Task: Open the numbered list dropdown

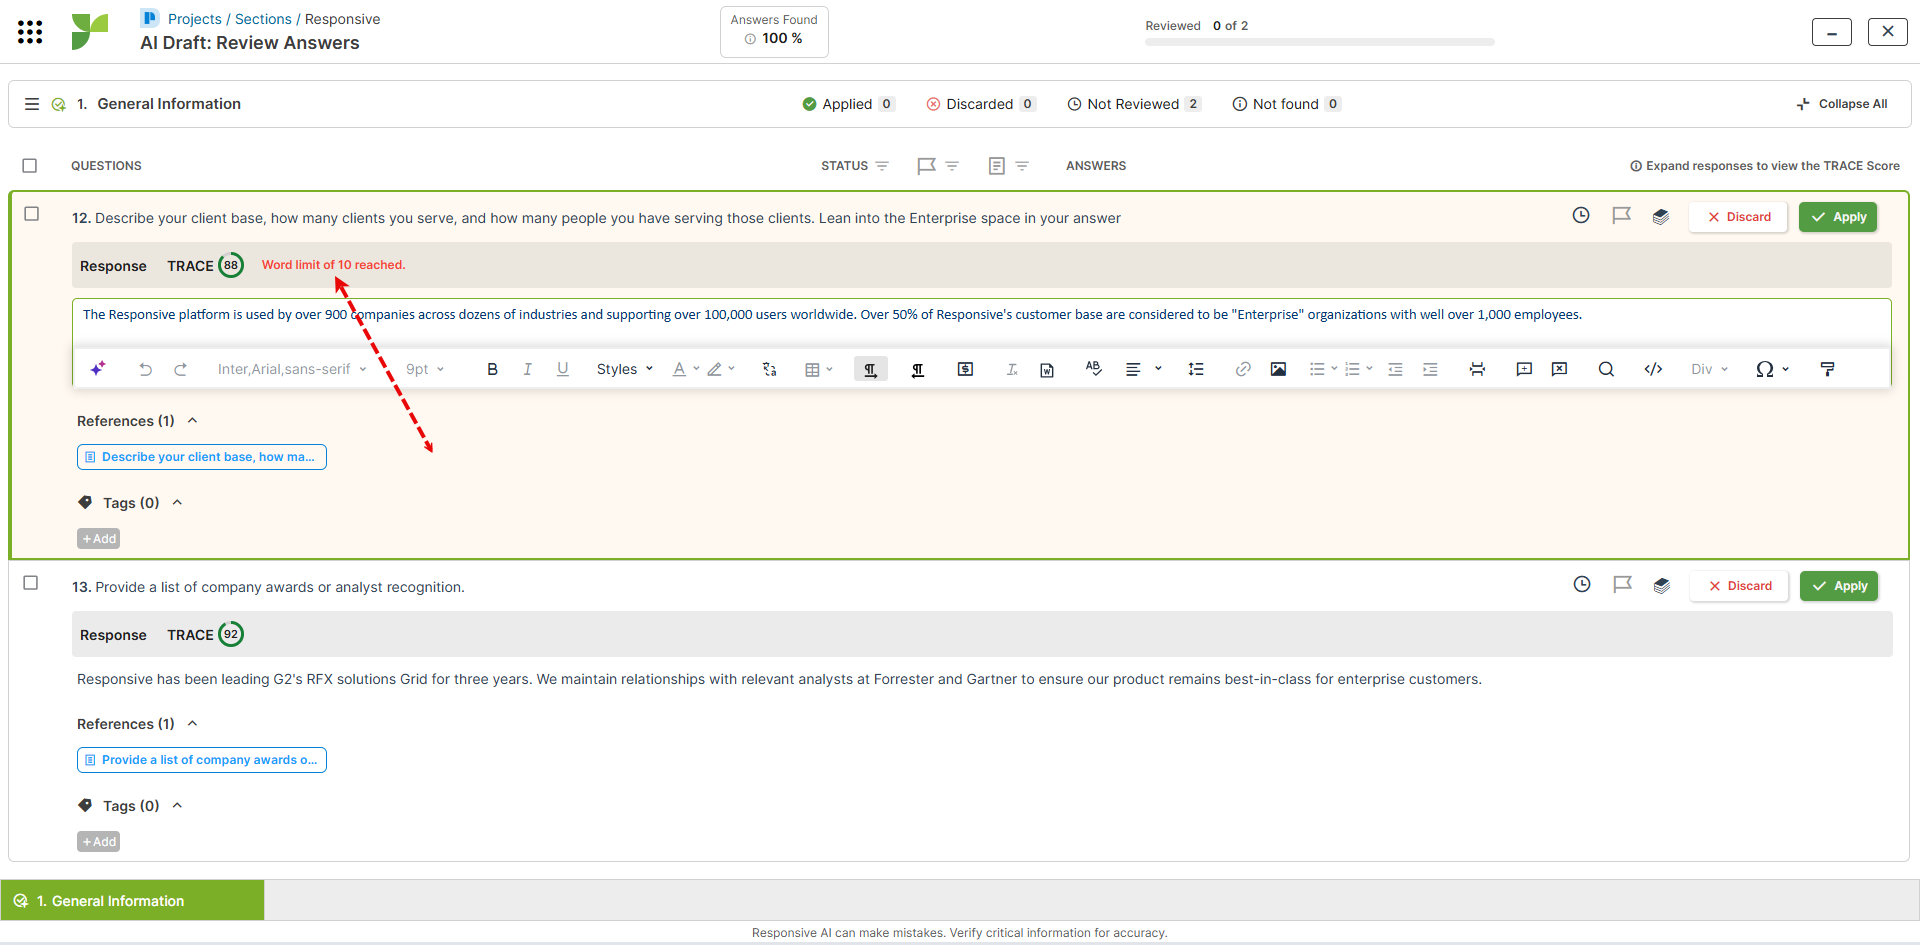Action: click(x=1369, y=369)
